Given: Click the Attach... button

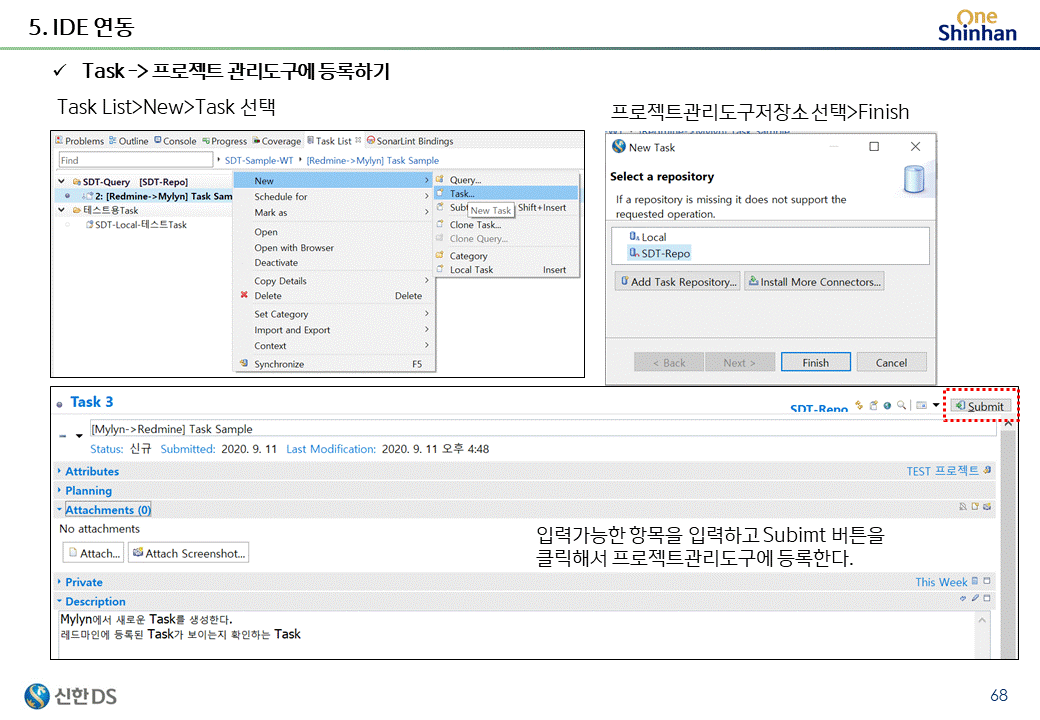Looking at the screenshot, I should tap(93, 553).
